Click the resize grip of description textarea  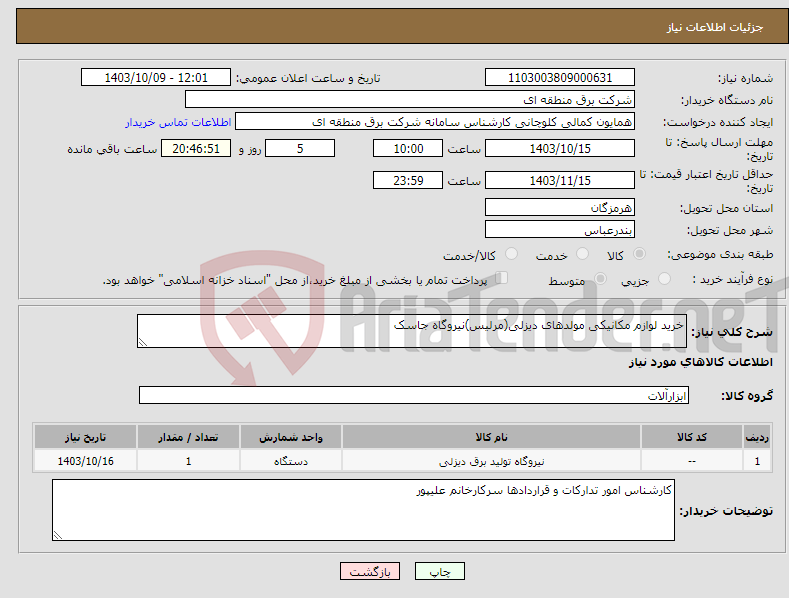point(143,342)
